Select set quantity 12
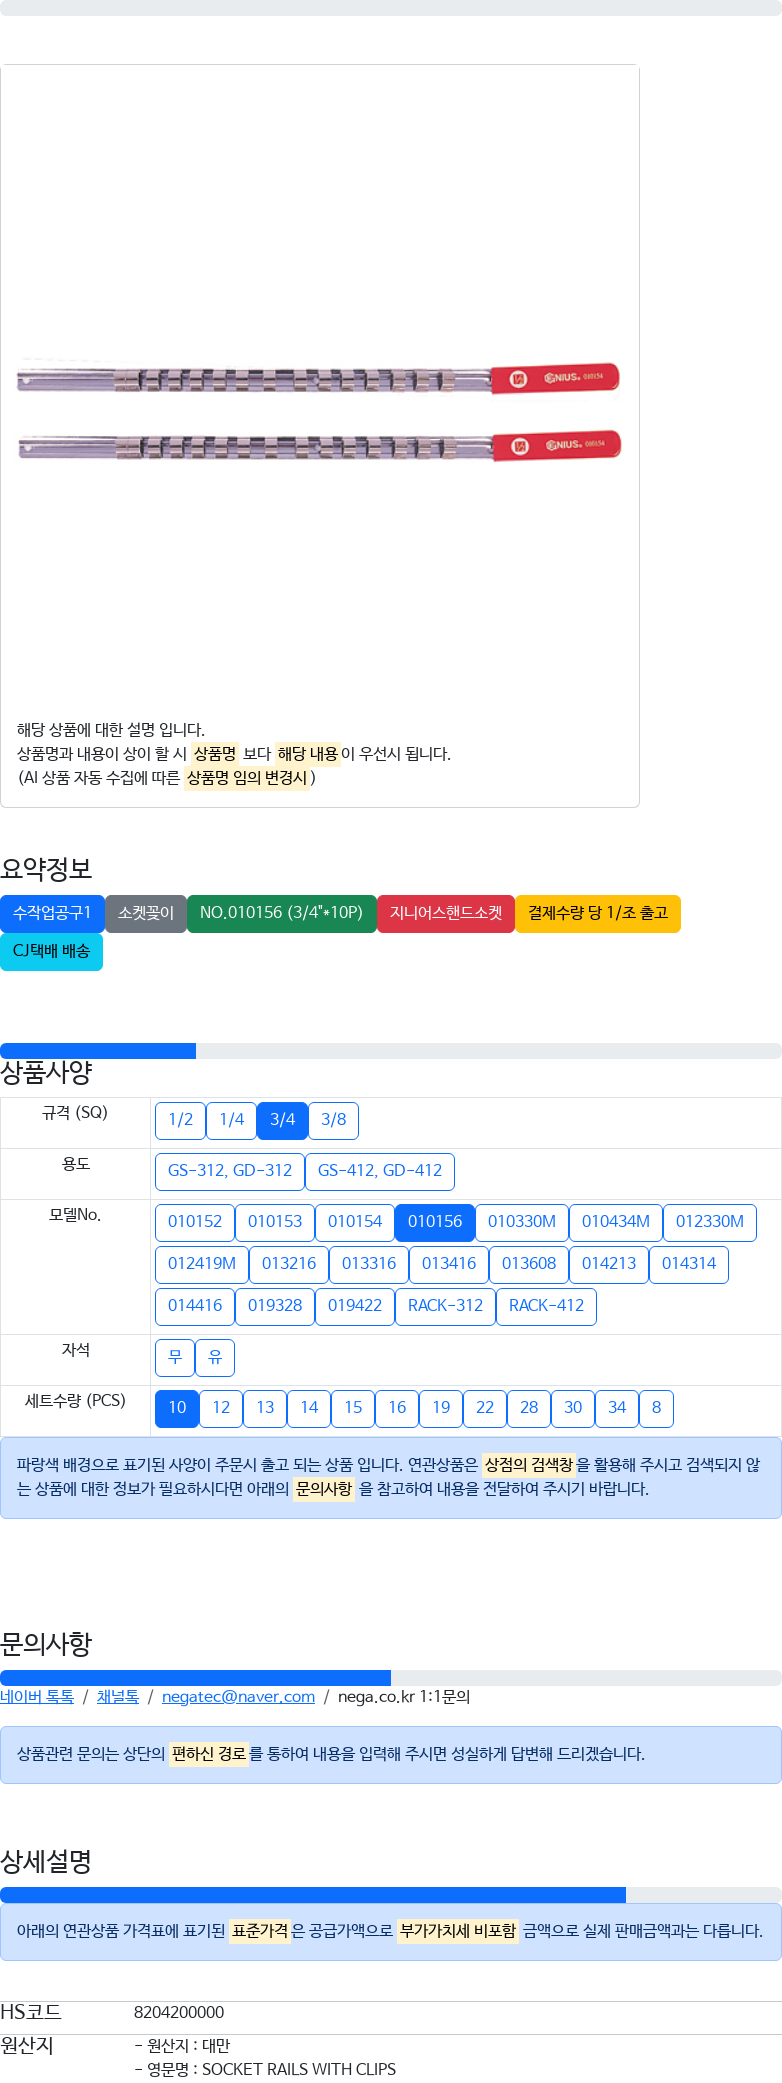Viewport: 782px width, 2083px height. (x=221, y=1408)
